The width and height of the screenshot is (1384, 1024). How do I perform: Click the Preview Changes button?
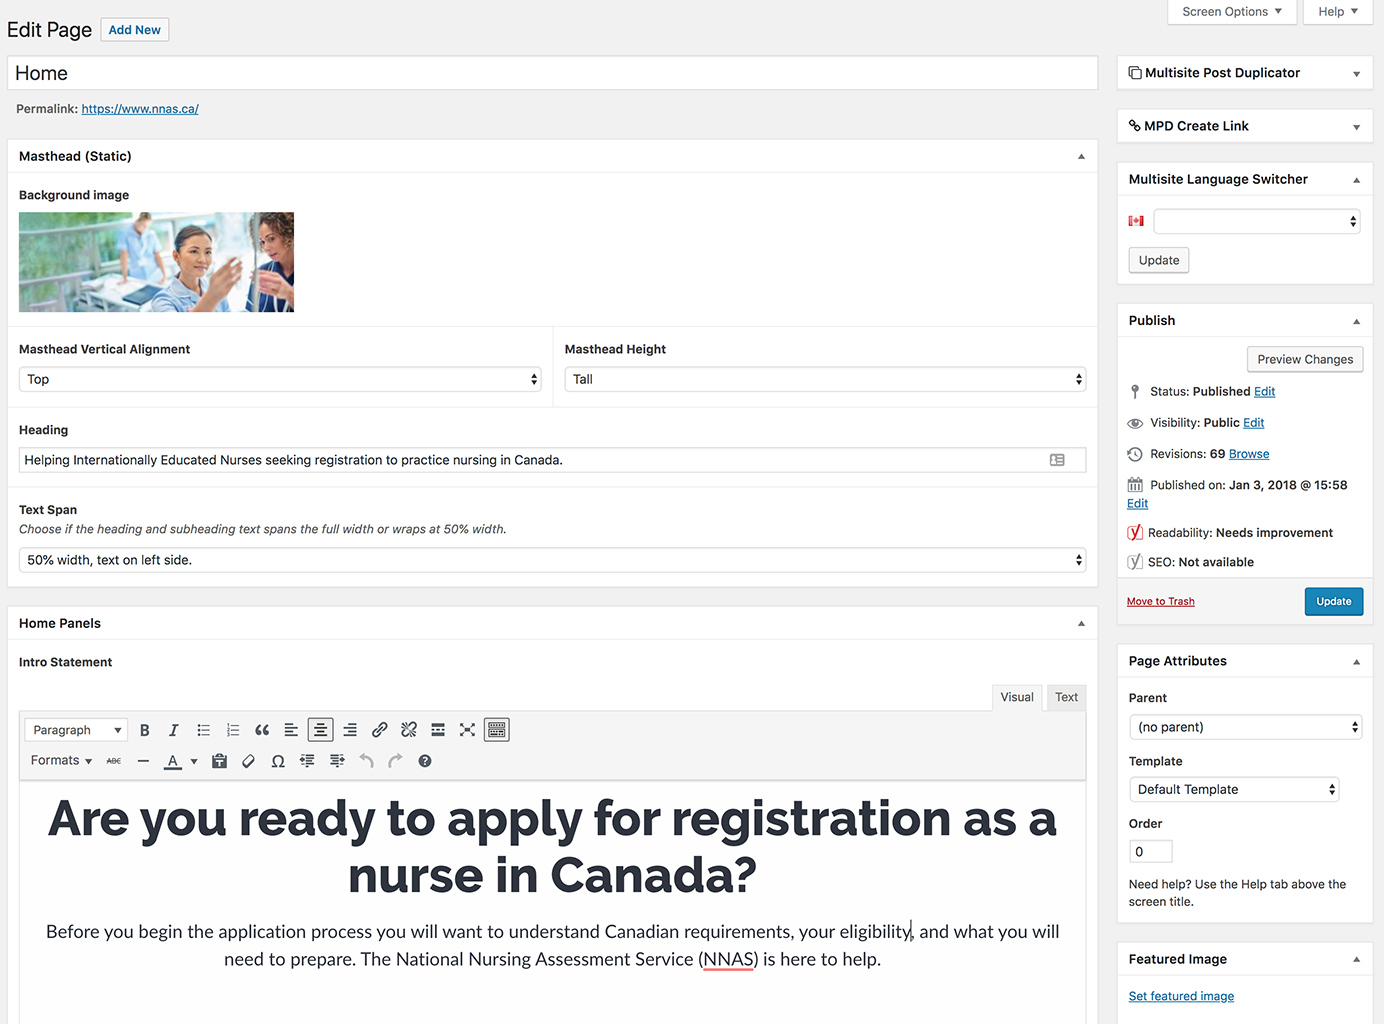[1304, 359]
